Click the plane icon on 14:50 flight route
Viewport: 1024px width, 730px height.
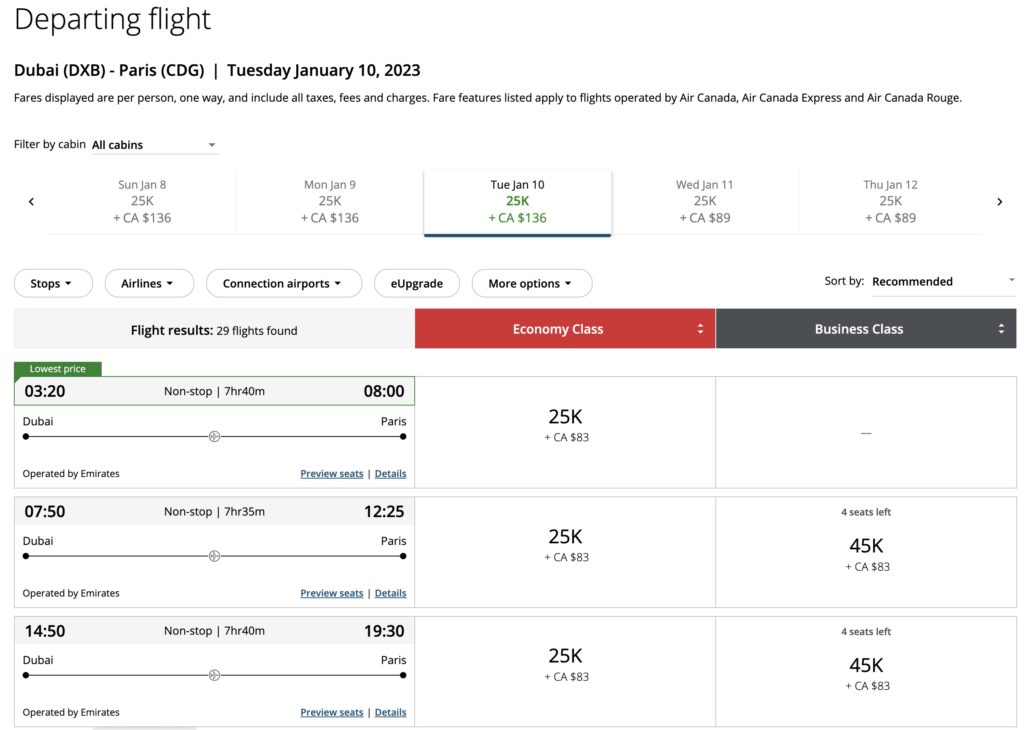[214, 676]
